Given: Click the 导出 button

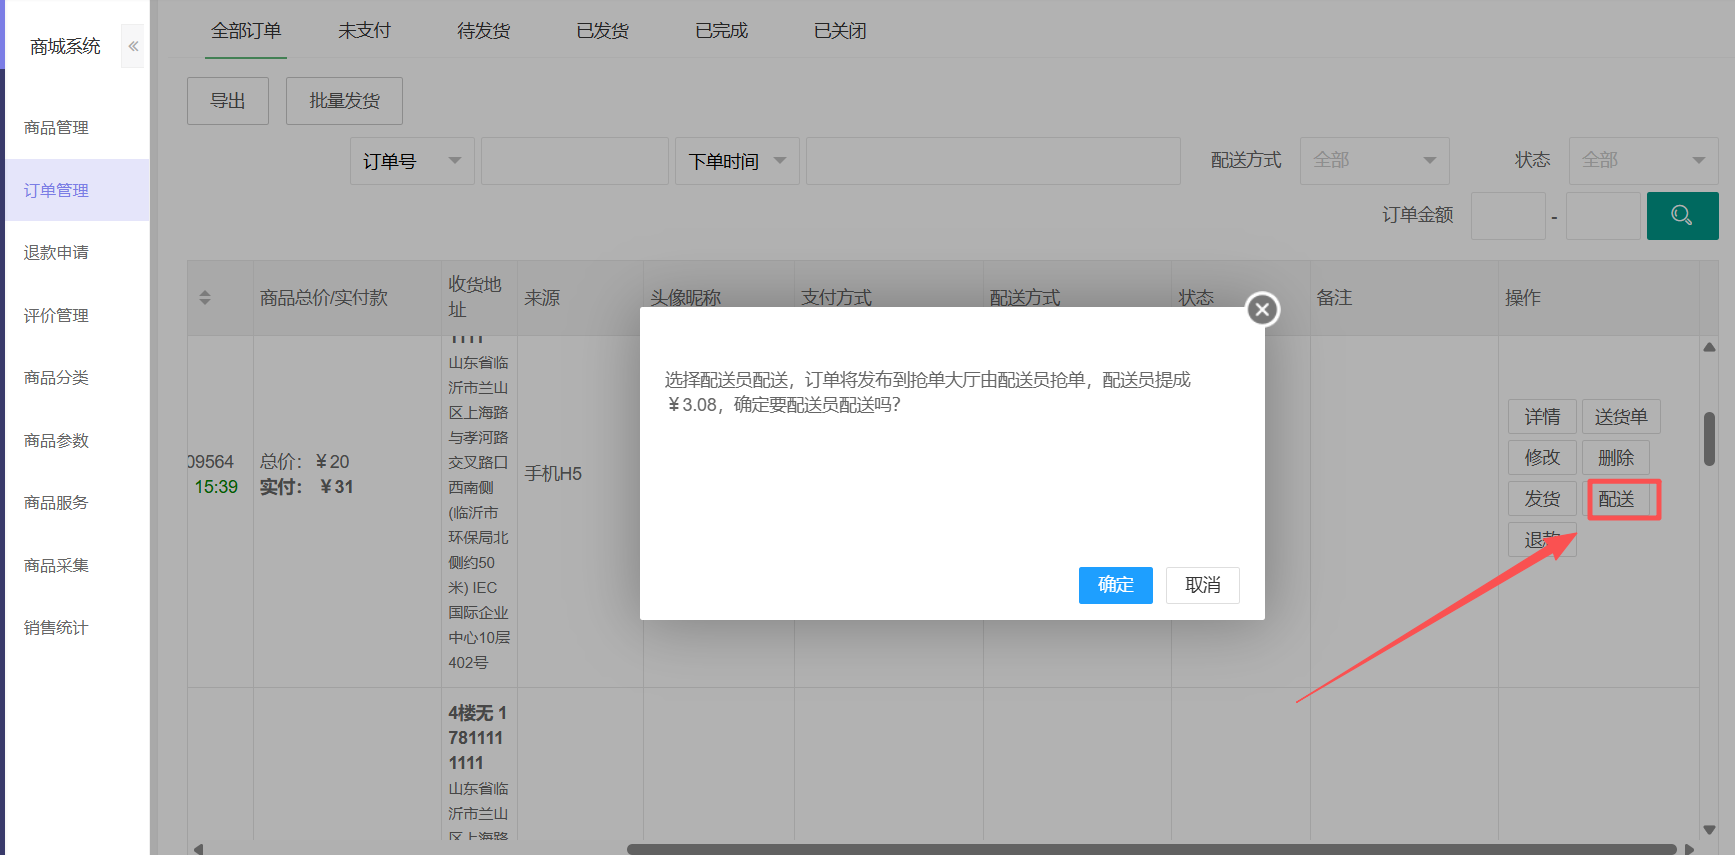Looking at the screenshot, I should [x=228, y=101].
